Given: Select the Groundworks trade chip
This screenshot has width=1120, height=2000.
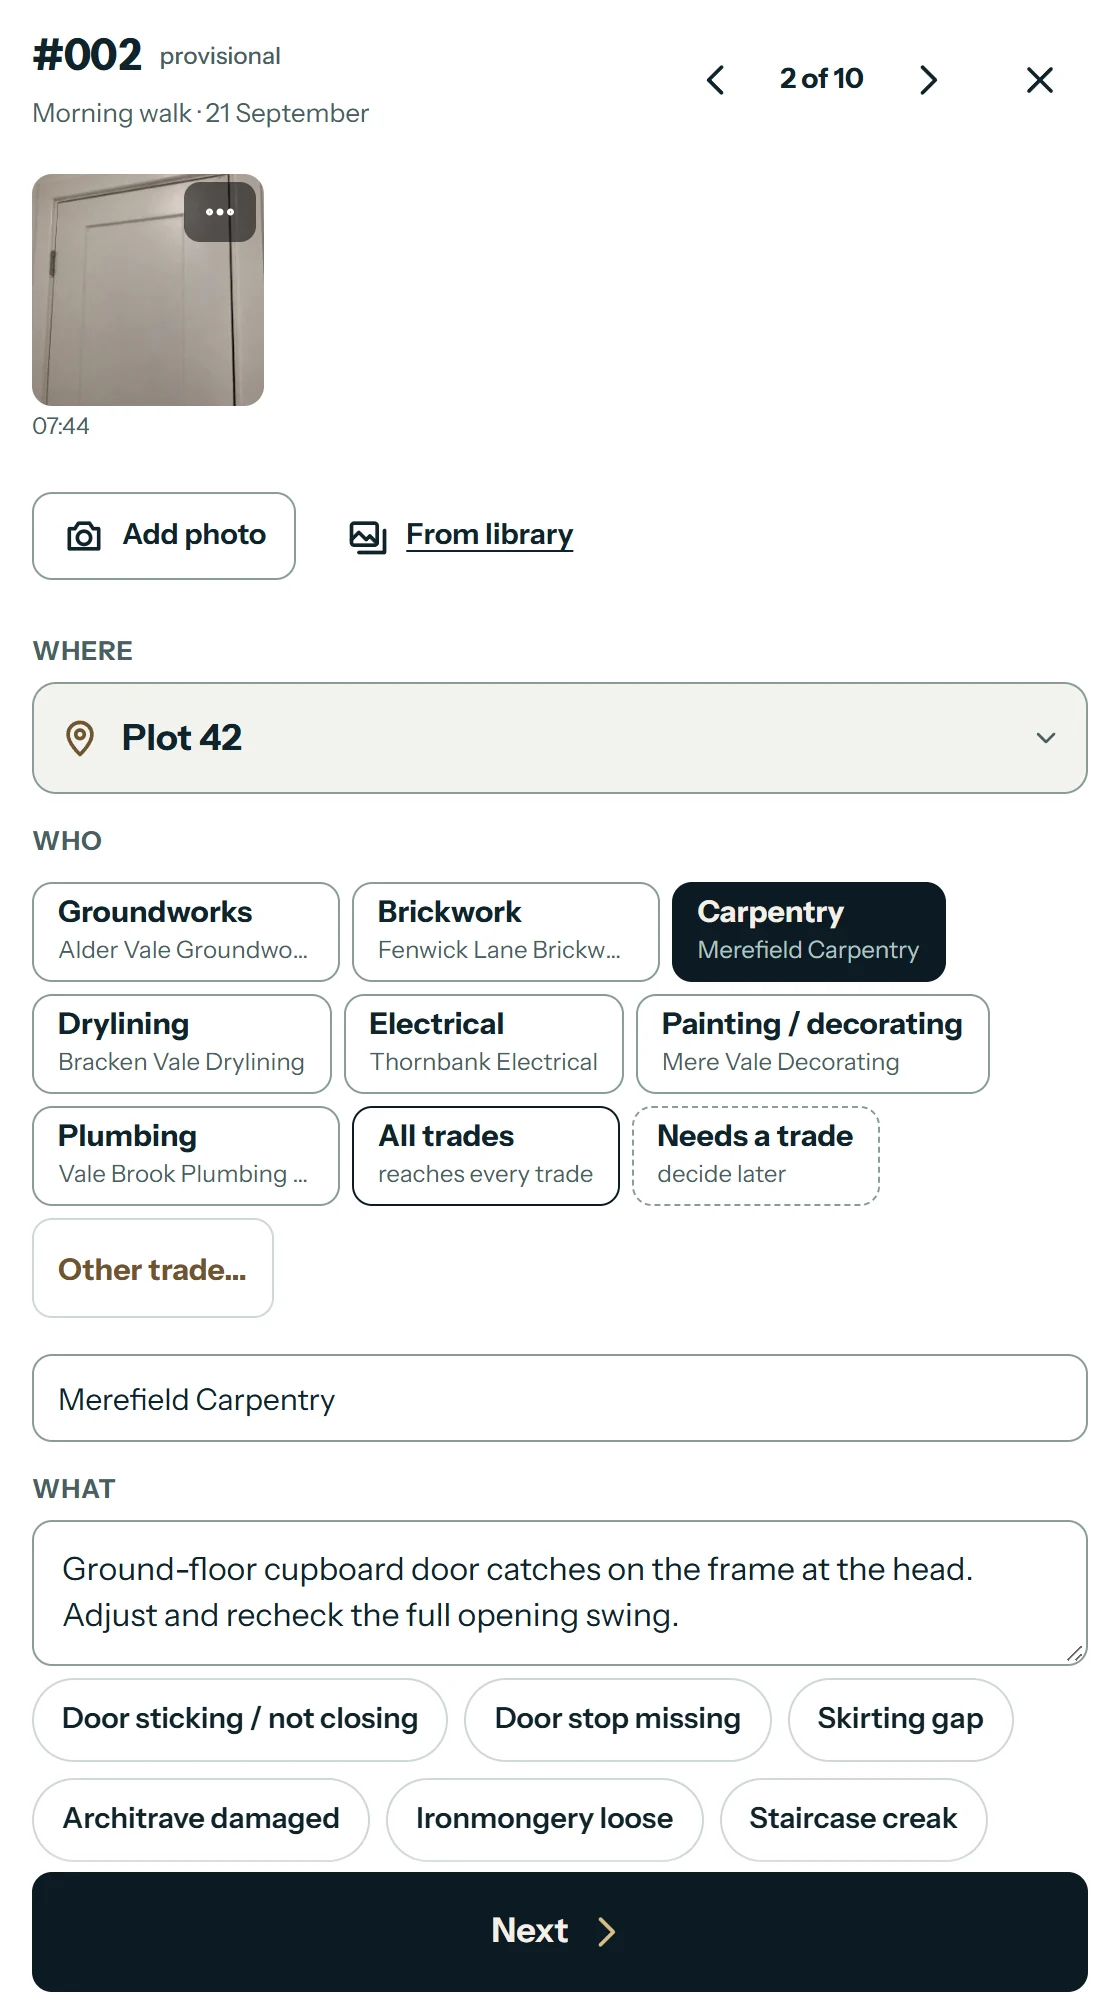Looking at the screenshot, I should click(x=186, y=932).
